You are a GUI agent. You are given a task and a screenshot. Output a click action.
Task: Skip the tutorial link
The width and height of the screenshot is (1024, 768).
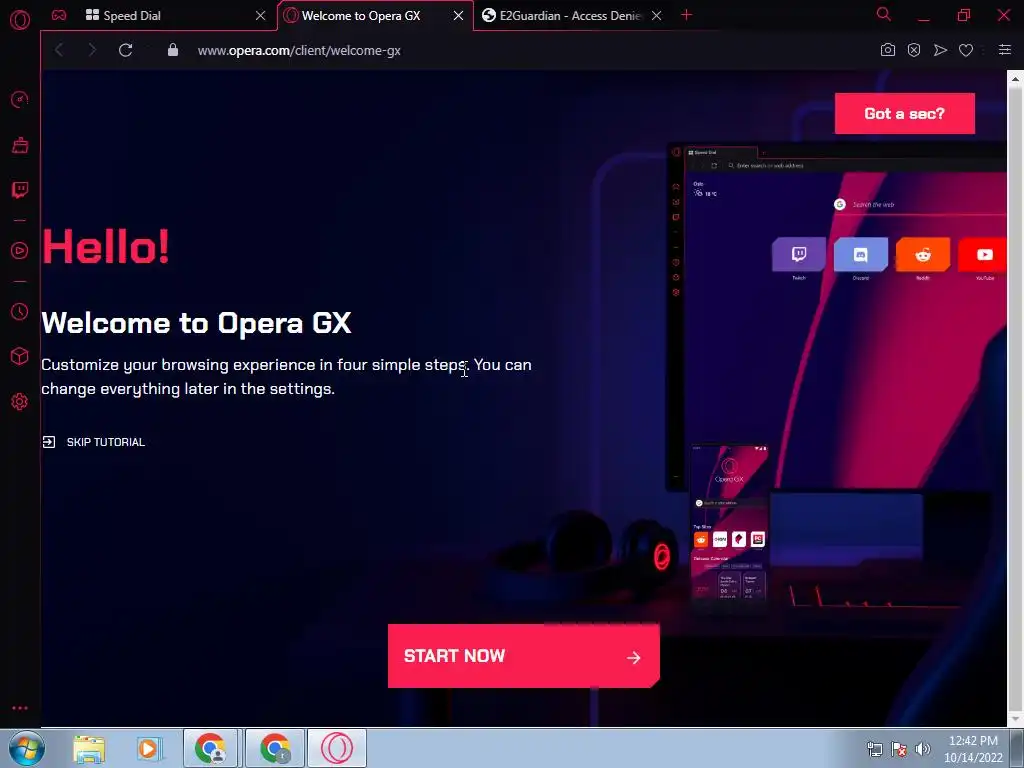pyautogui.click(x=94, y=442)
